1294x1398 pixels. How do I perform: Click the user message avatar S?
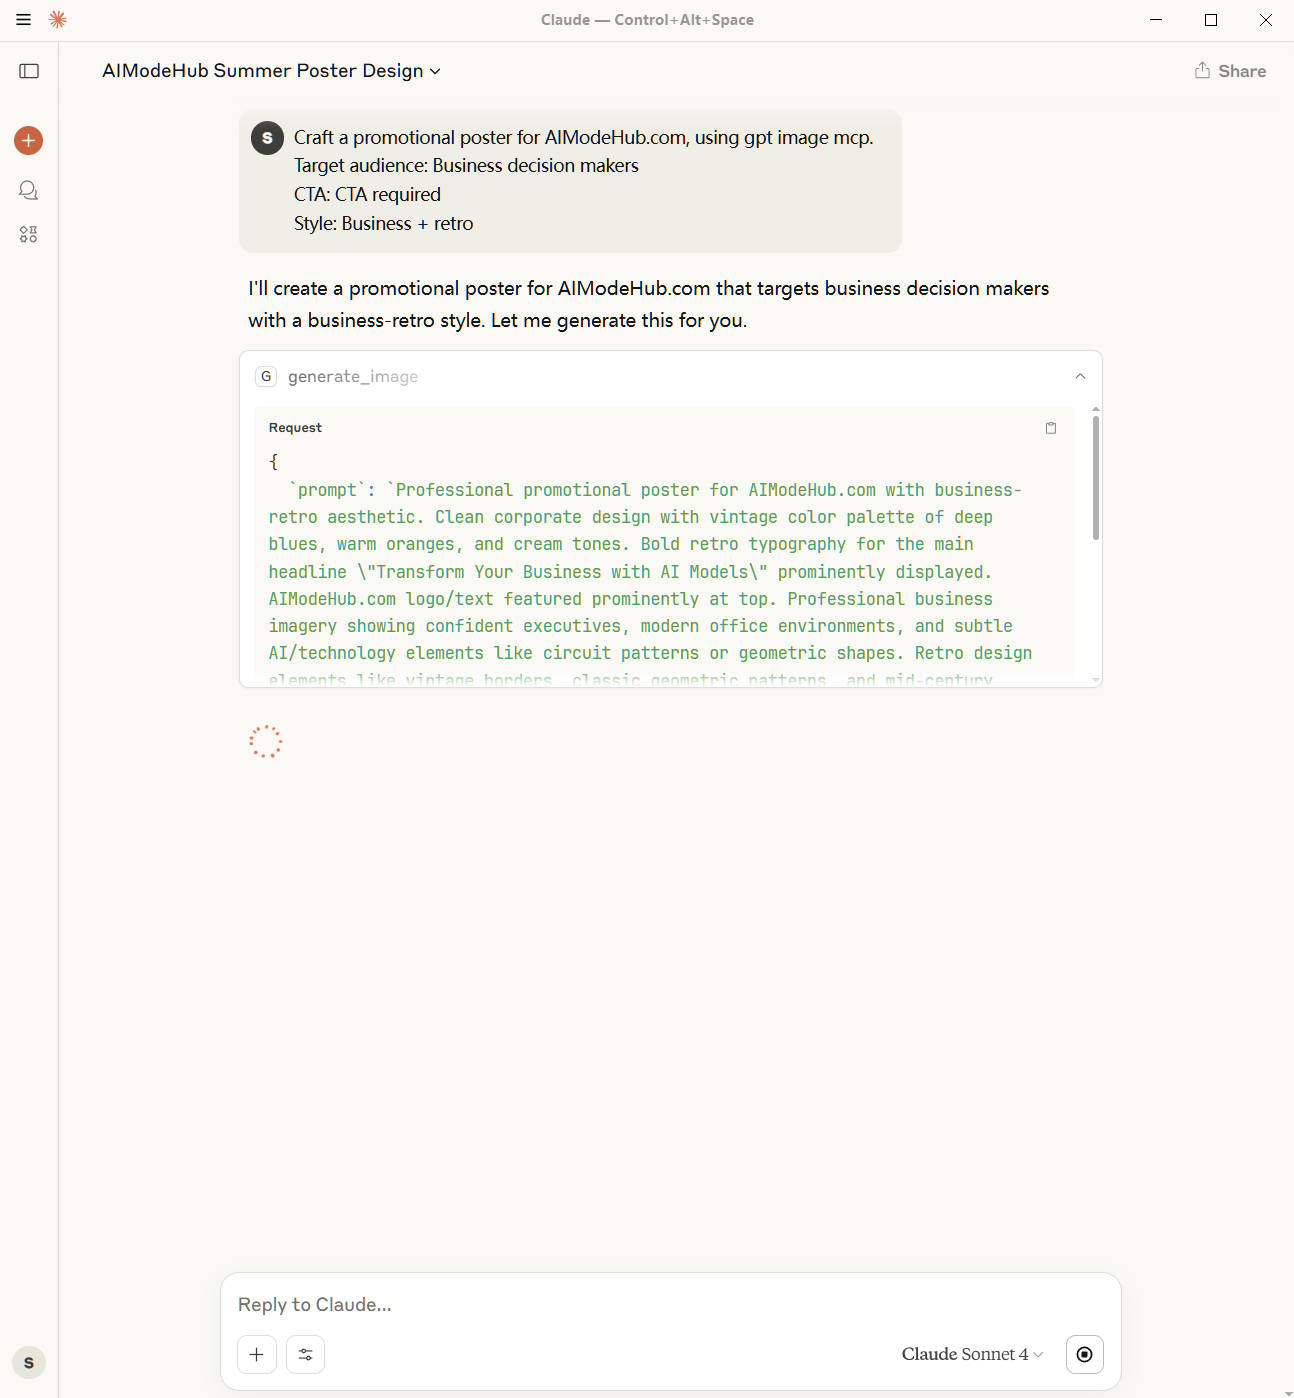tap(266, 137)
